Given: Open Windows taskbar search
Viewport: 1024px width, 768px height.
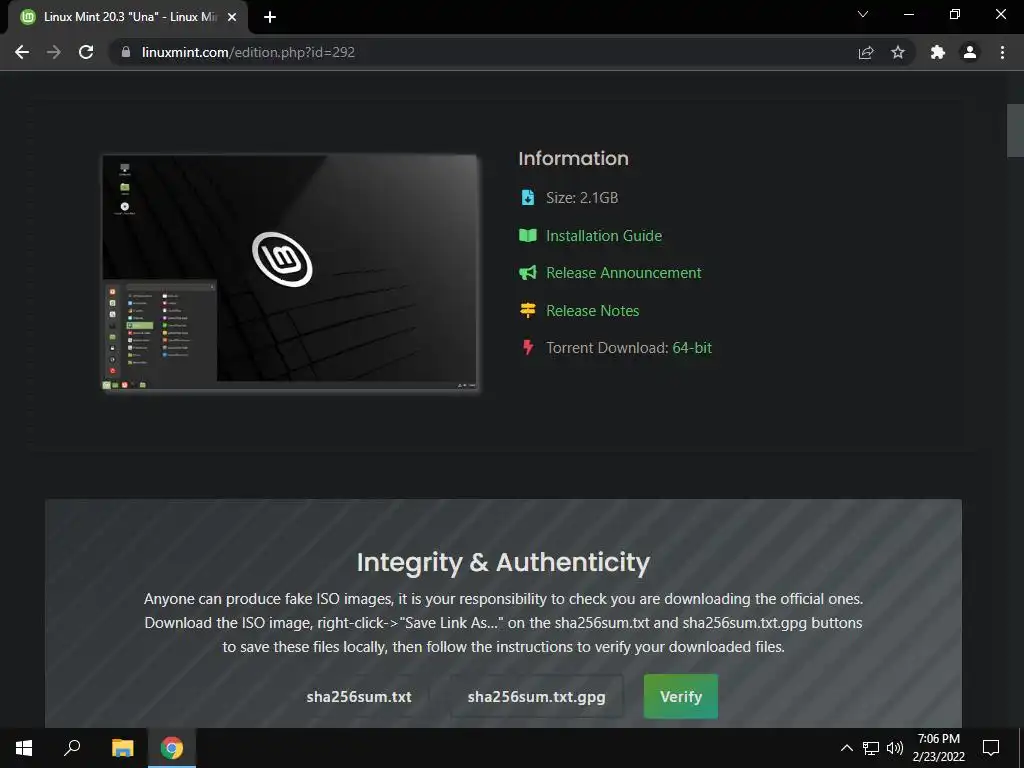Looking at the screenshot, I should click(72, 748).
